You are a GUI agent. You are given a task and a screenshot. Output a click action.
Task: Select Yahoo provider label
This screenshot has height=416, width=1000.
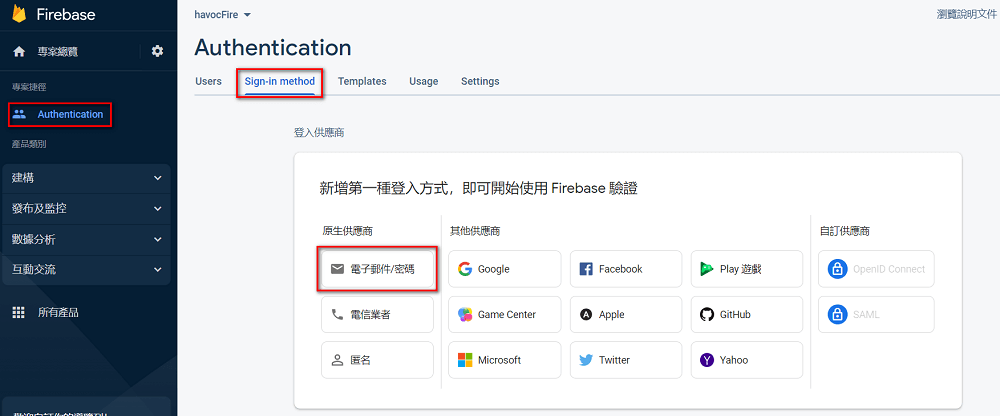(734, 360)
